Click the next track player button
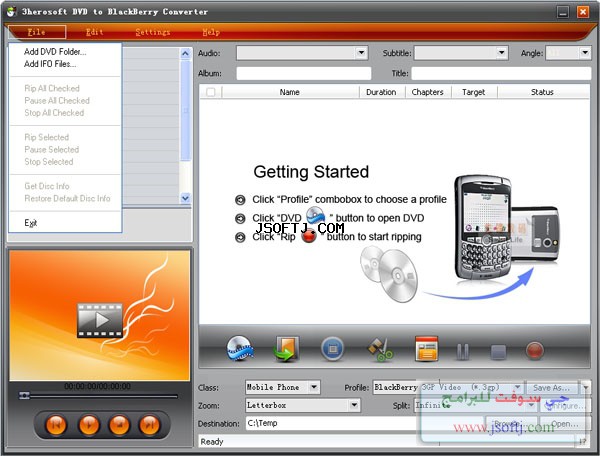Image resolution: width=600 pixels, height=456 pixels. tap(150, 424)
